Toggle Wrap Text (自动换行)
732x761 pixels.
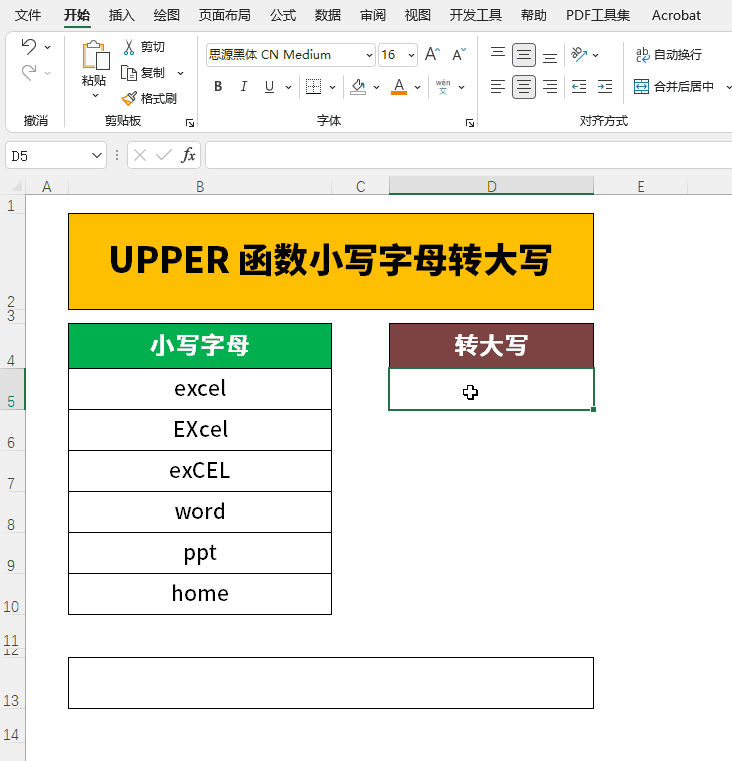point(668,54)
